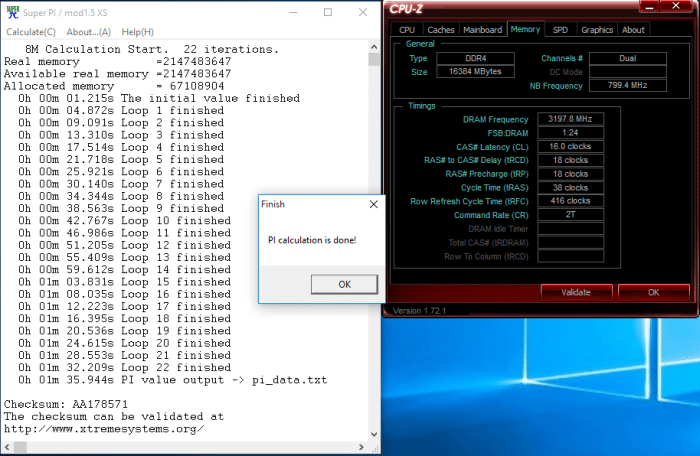Click the tRCD value 18 clocks
The height and width of the screenshot is (456, 700).
coord(571,160)
